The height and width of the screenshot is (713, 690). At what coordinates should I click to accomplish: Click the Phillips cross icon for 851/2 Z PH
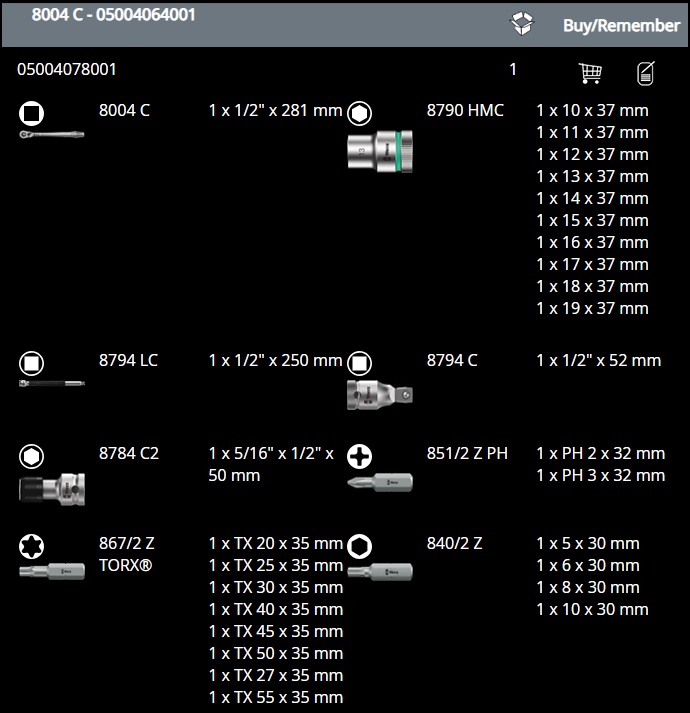point(359,456)
